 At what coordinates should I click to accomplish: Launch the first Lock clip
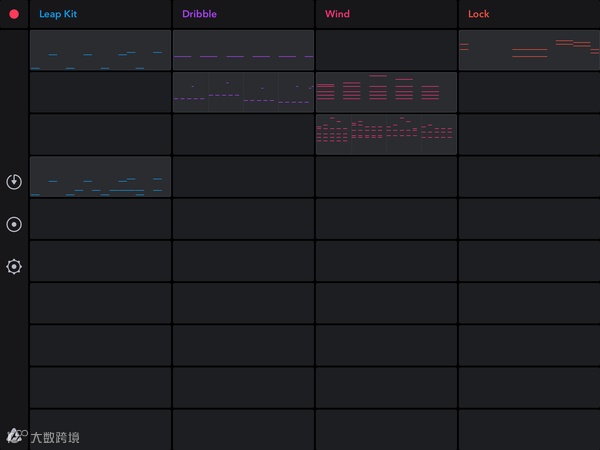pos(530,50)
